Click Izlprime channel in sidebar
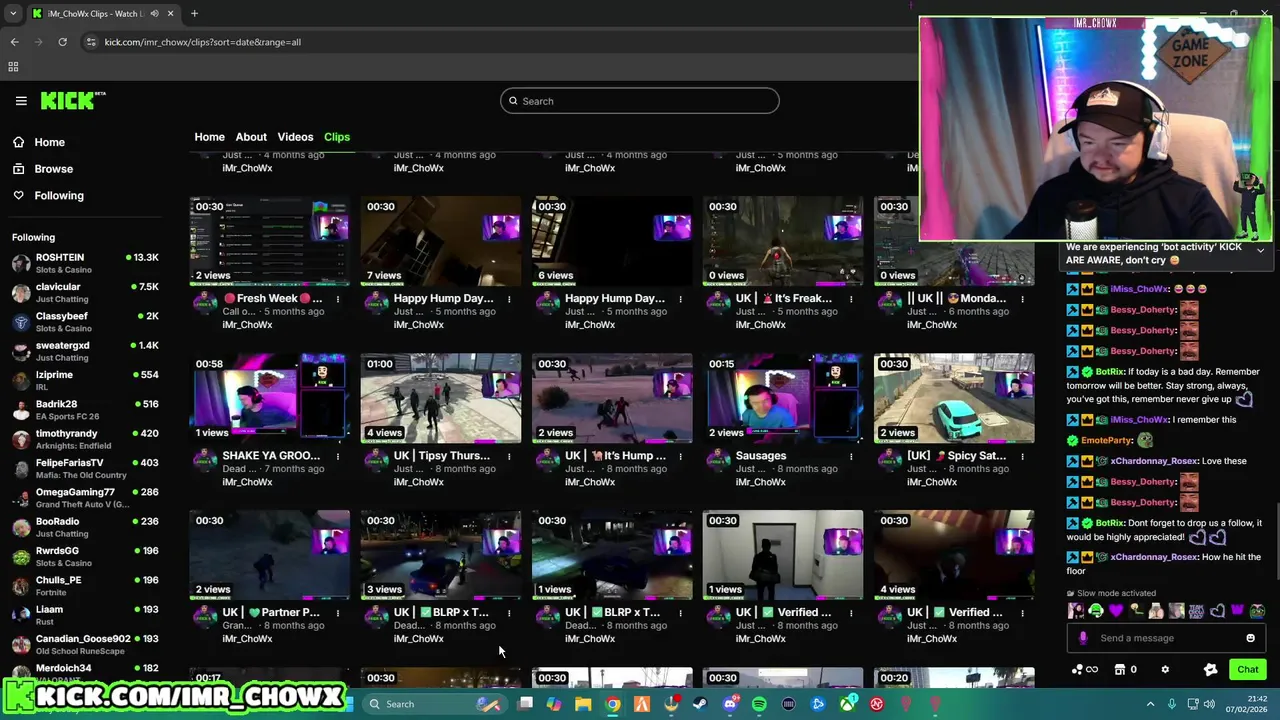Screen dimensions: 1280x720 [85, 380]
